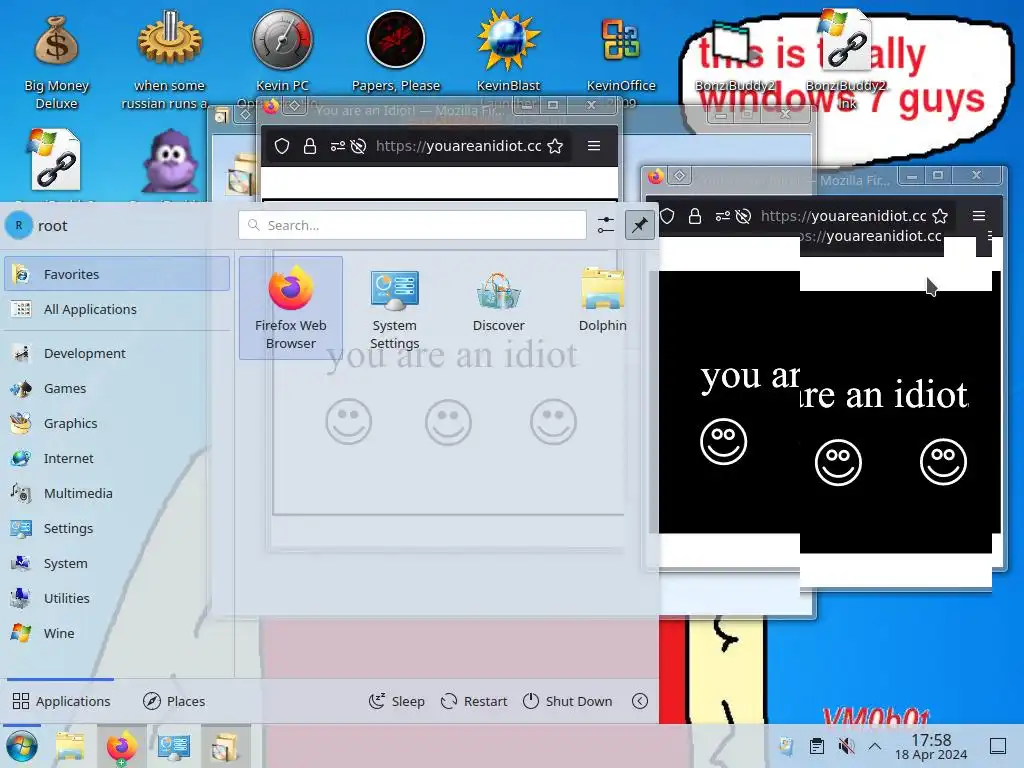Click padlock icon in right Firefox window
This screenshot has height=768, width=1024.
(695, 216)
